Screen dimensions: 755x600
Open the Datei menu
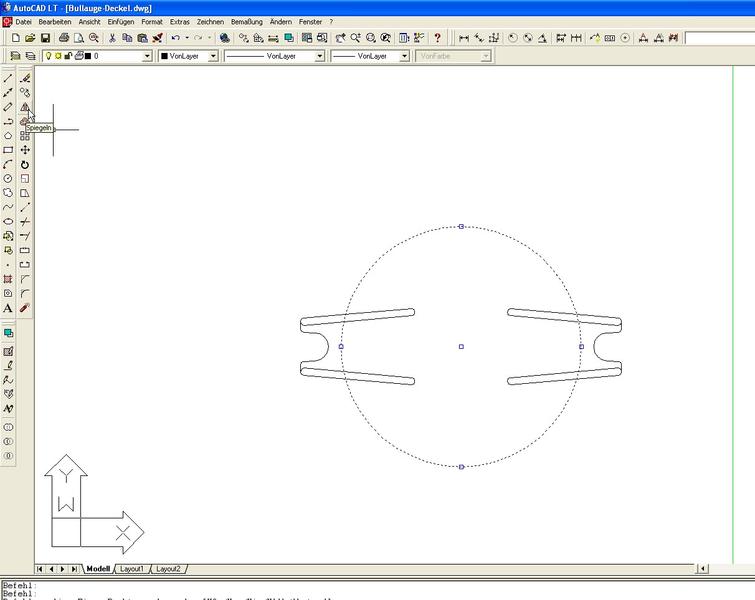(23, 22)
